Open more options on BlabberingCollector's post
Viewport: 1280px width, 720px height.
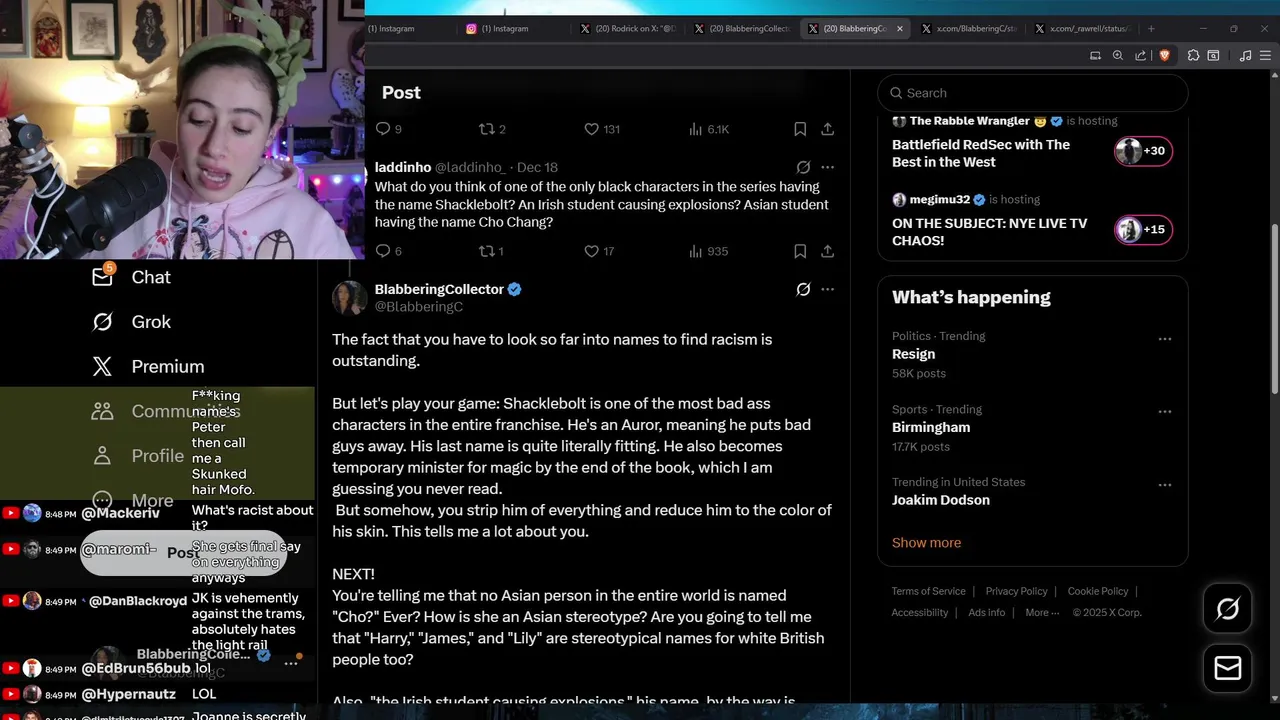(x=827, y=289)
